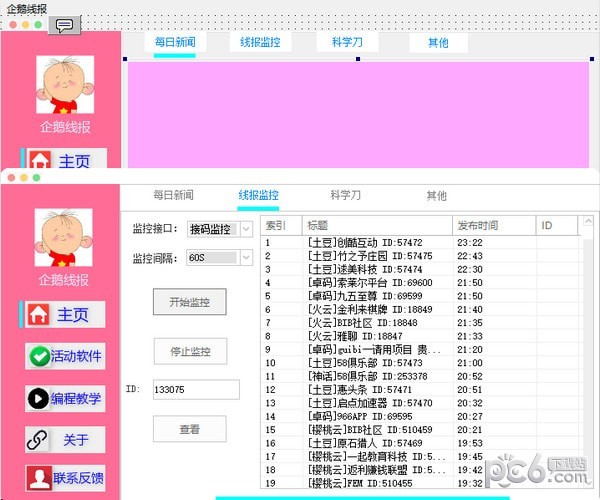Click the 标题 column header

(377, 225)
